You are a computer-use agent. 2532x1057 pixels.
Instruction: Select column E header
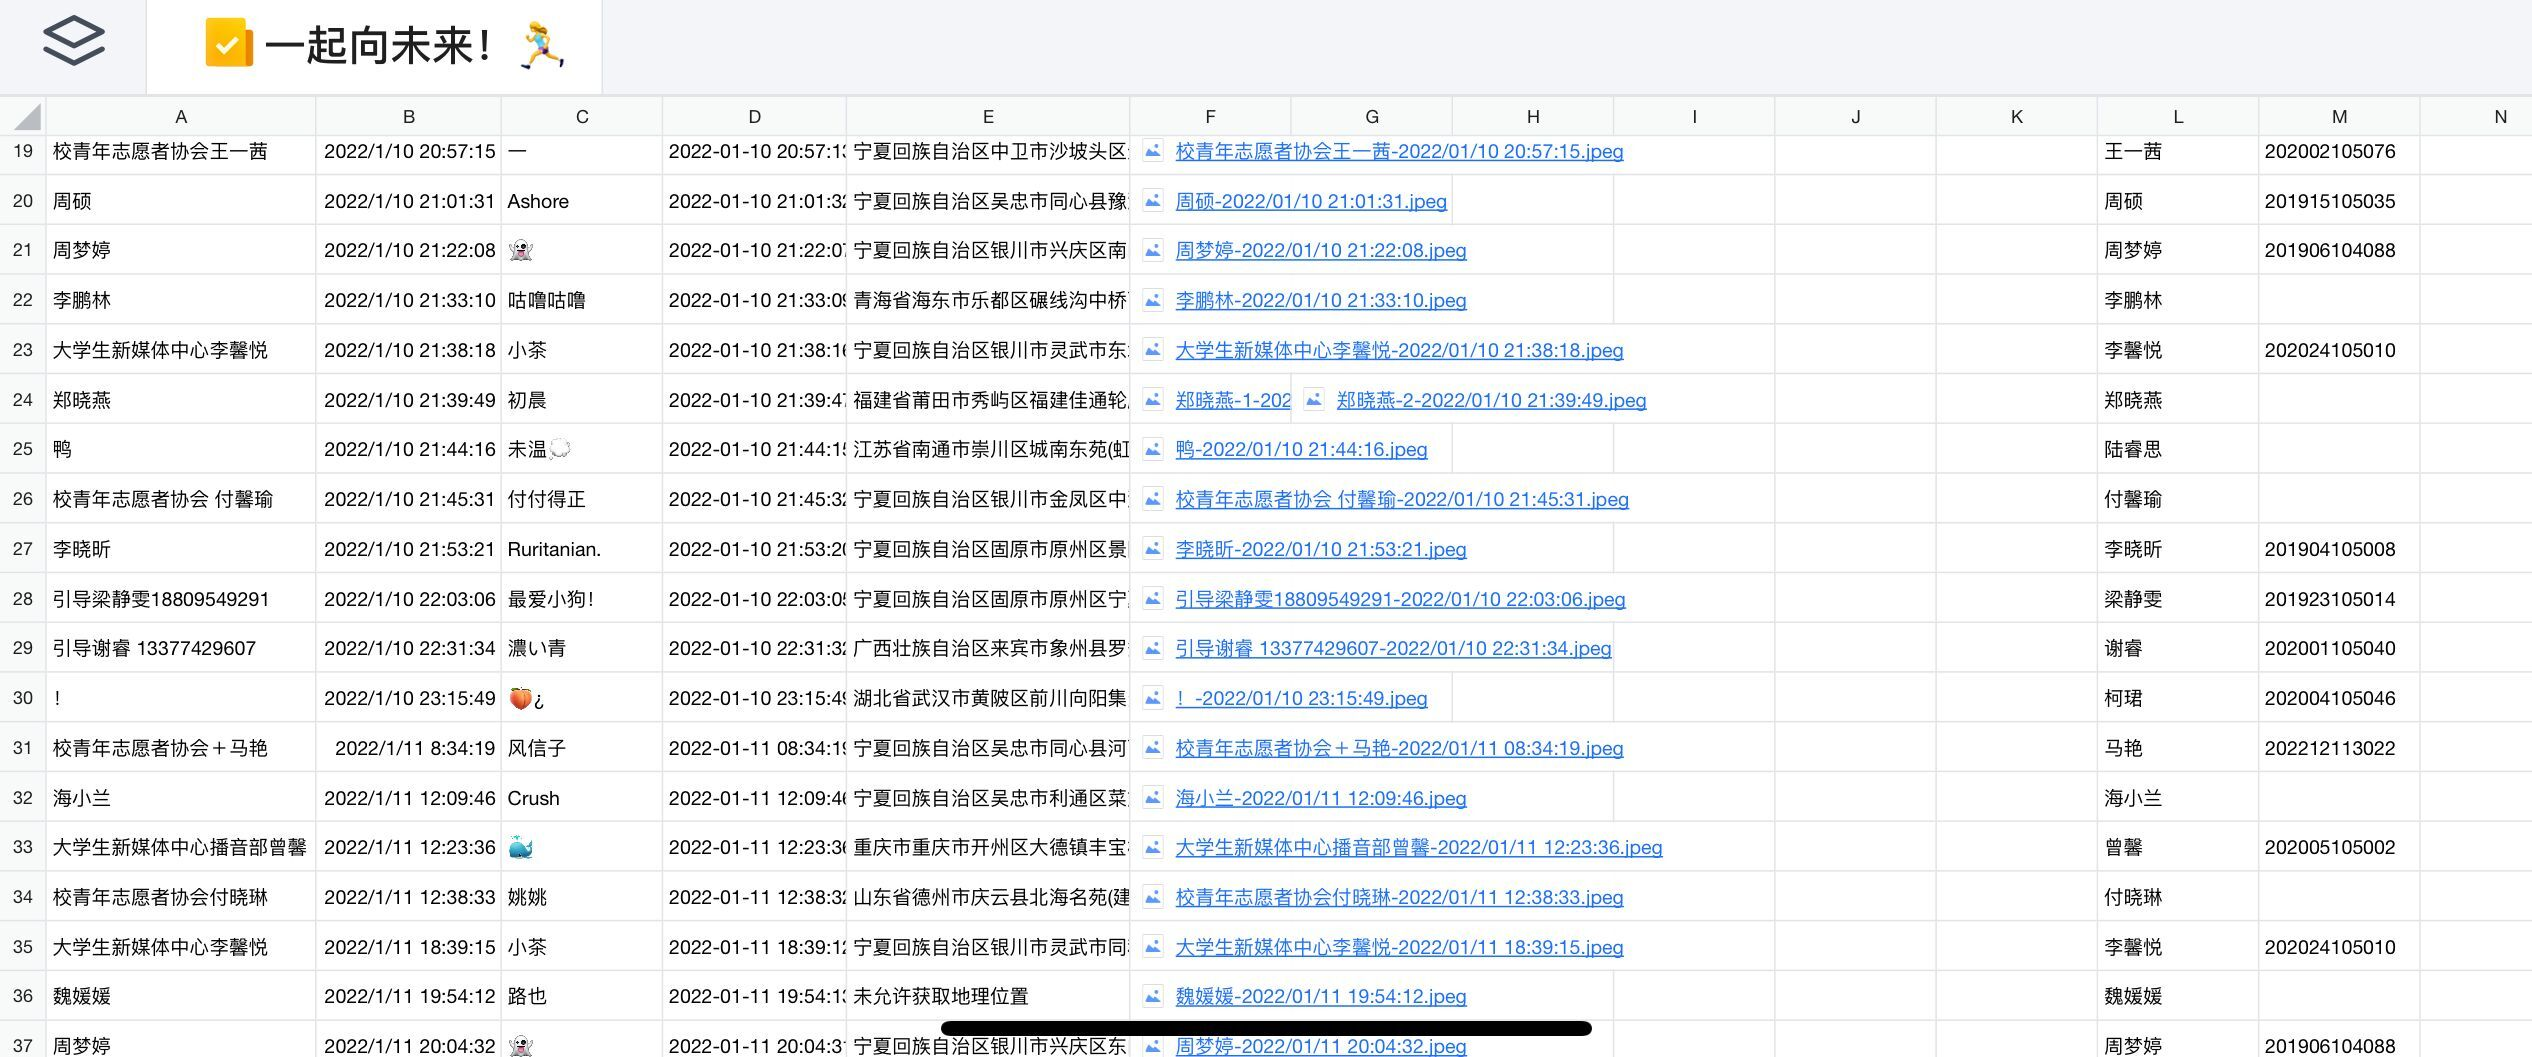pyautogui.click(x=987, y=117)
